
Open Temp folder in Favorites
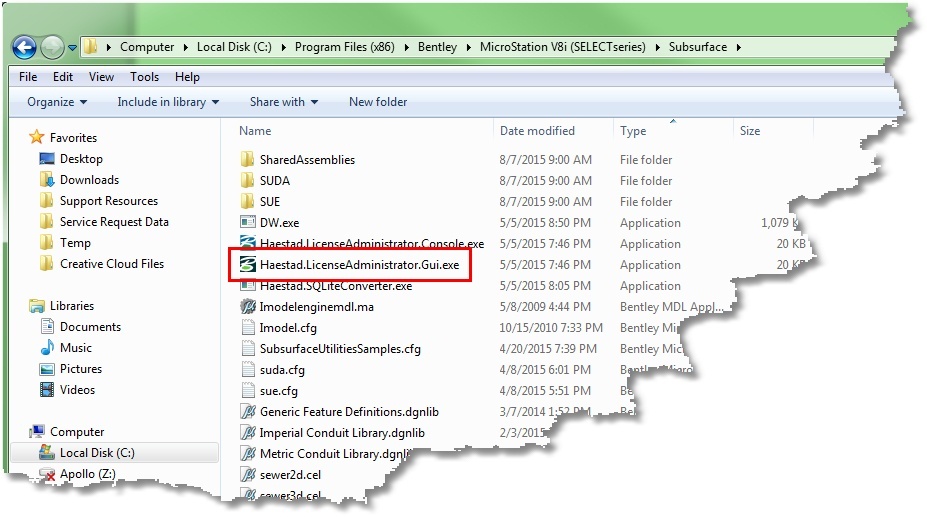coord(75,243)
